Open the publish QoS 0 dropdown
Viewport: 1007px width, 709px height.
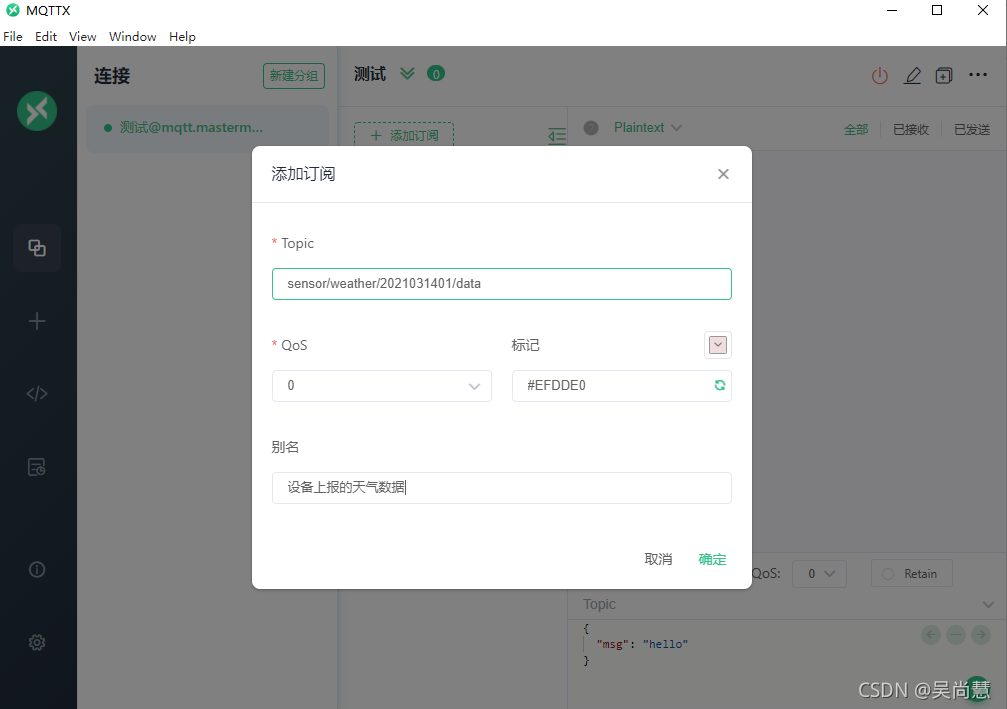click(819, 573)
